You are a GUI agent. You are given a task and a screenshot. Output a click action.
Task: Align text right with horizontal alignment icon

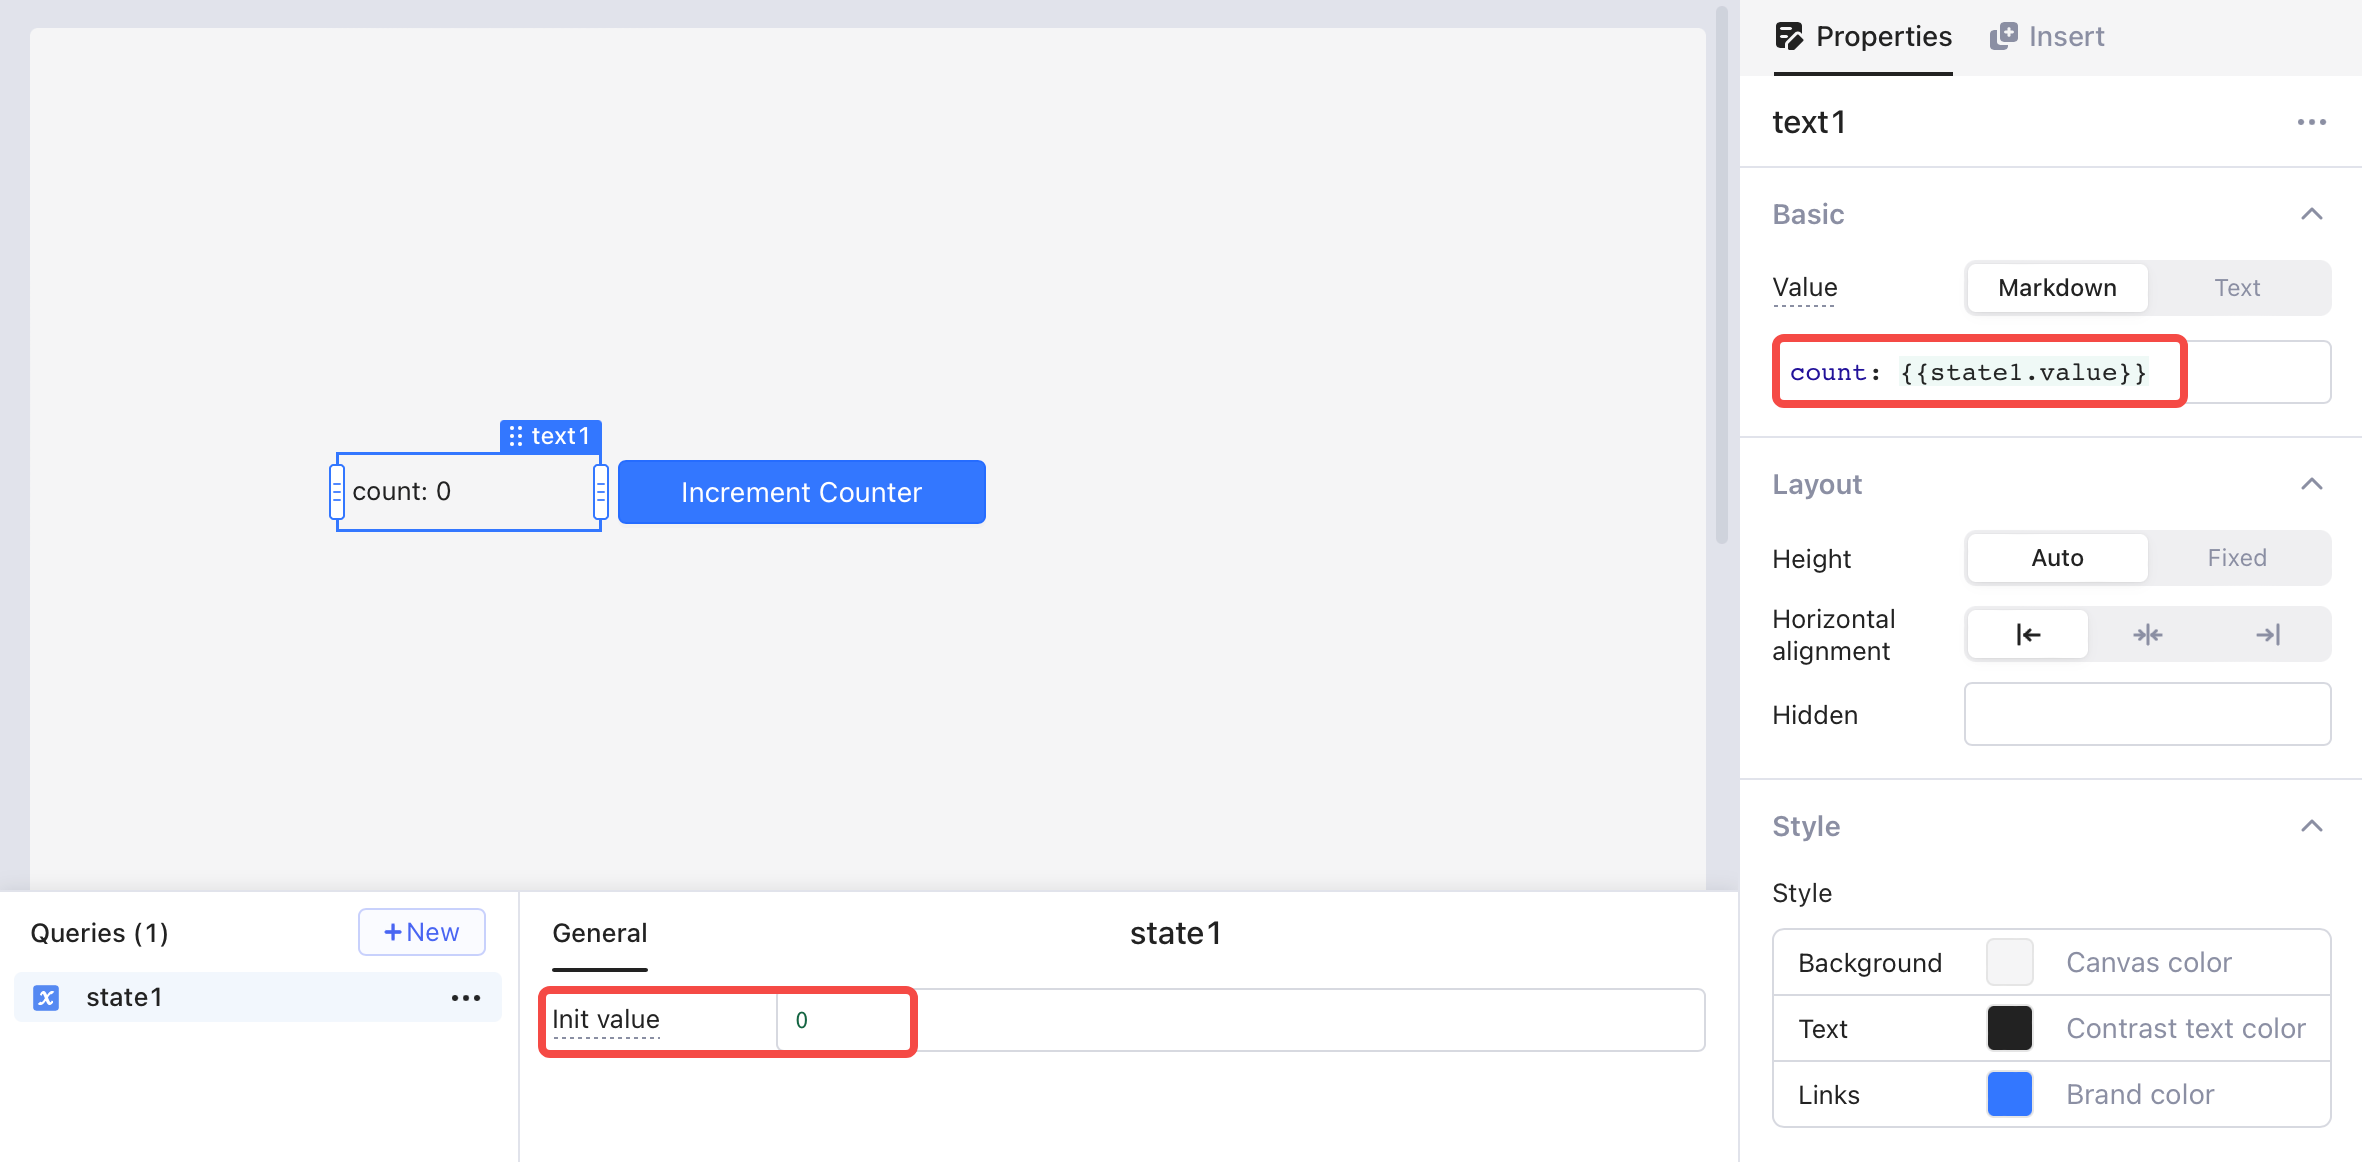pyautogui.click(x=2267, y=634)
